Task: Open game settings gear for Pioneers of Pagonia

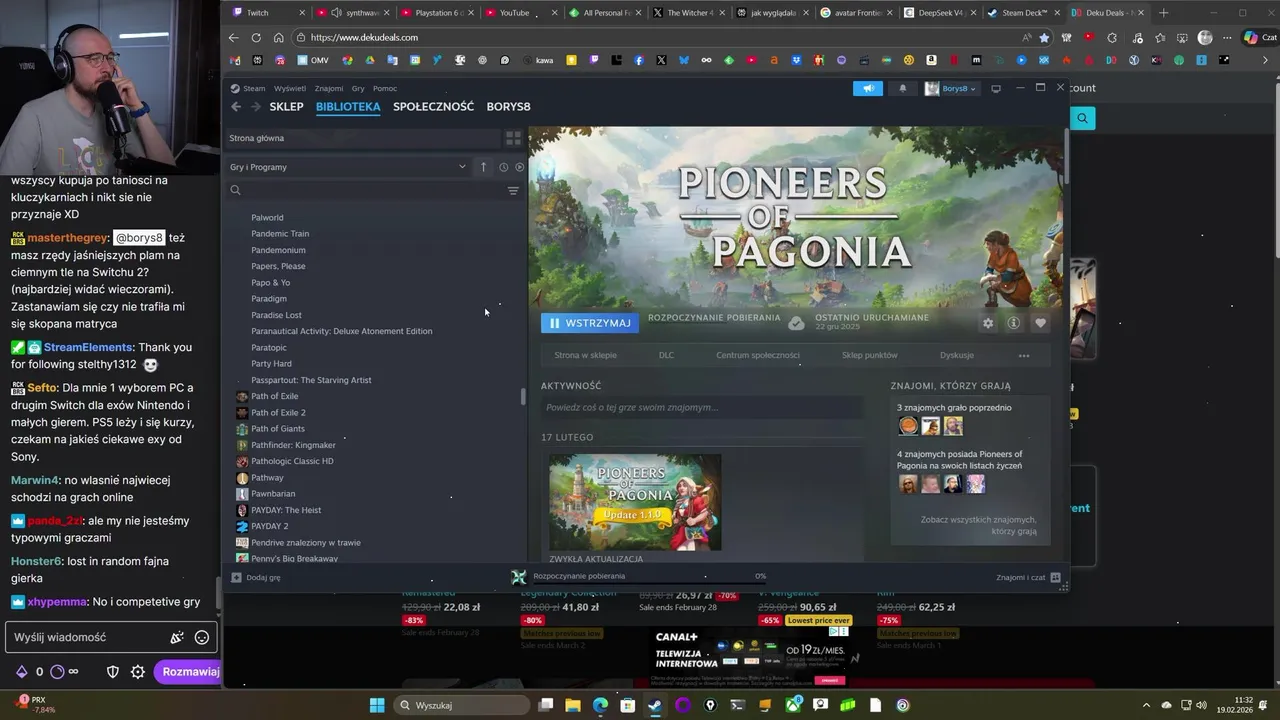Action: [x=988, y=323]
